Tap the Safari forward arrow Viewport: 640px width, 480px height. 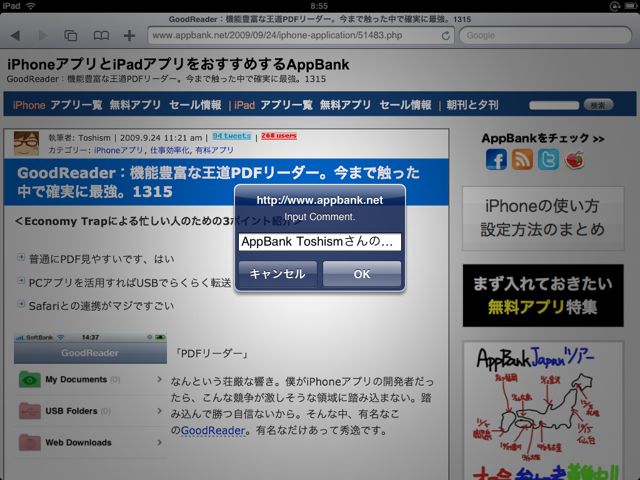point(42,36)
